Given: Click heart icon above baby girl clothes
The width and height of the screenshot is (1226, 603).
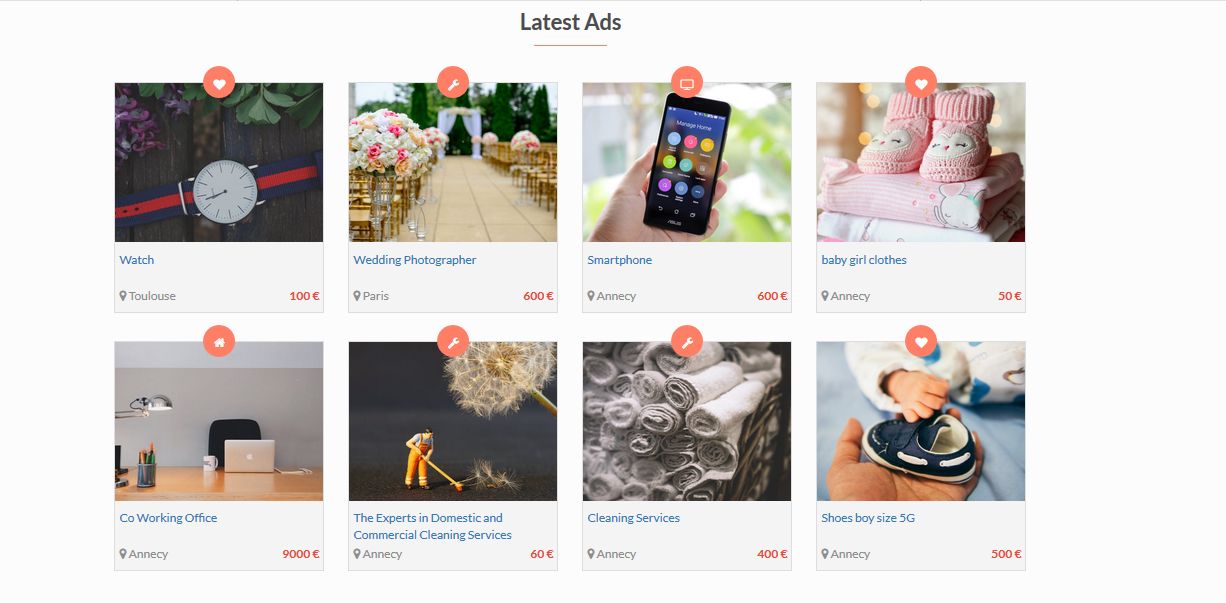Looking at the screenshot, I should 921,83.
